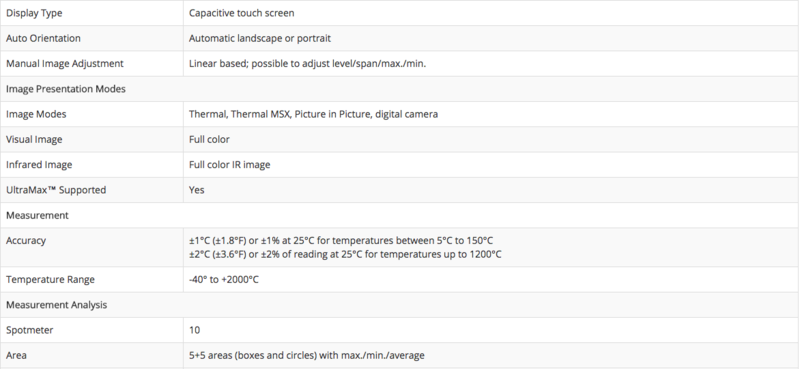Select the Linear based adjustment value
Screen dimensions: 800x369
[307, 64]
